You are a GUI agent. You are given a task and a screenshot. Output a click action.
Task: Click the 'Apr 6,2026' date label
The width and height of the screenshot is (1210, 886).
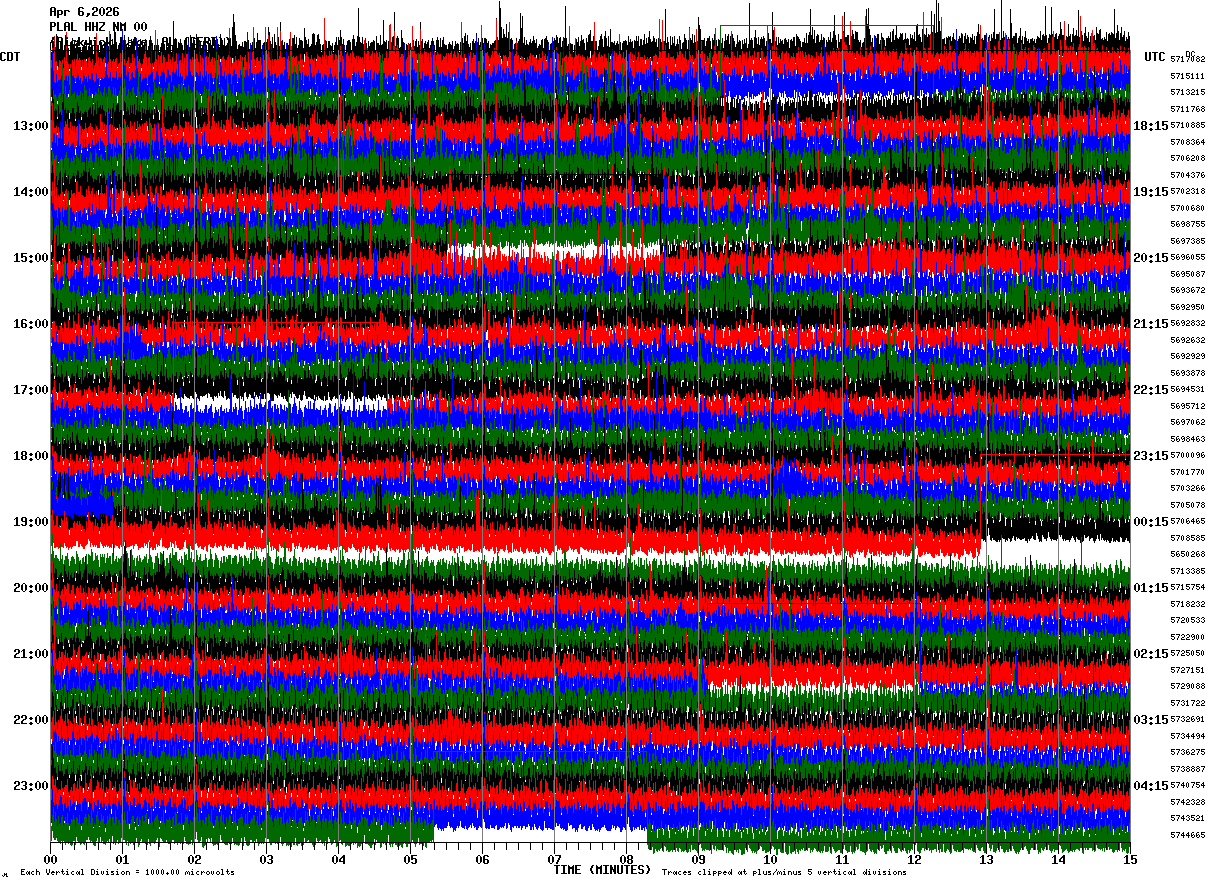84,12
